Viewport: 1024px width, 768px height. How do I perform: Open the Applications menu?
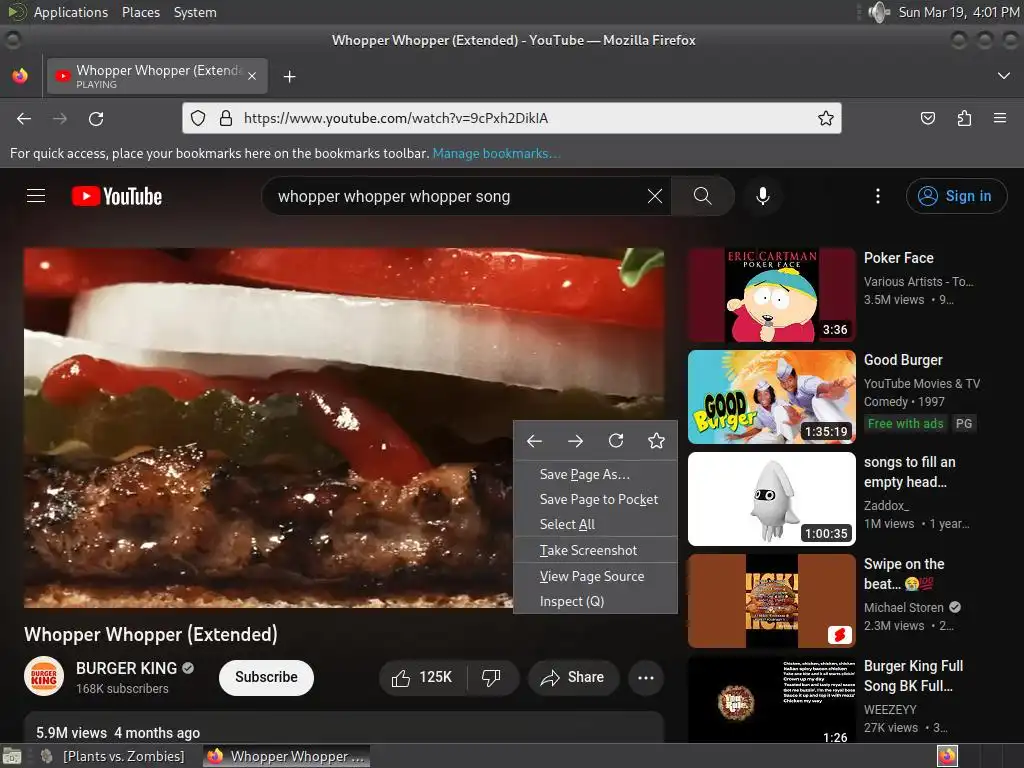coord(71,12)
